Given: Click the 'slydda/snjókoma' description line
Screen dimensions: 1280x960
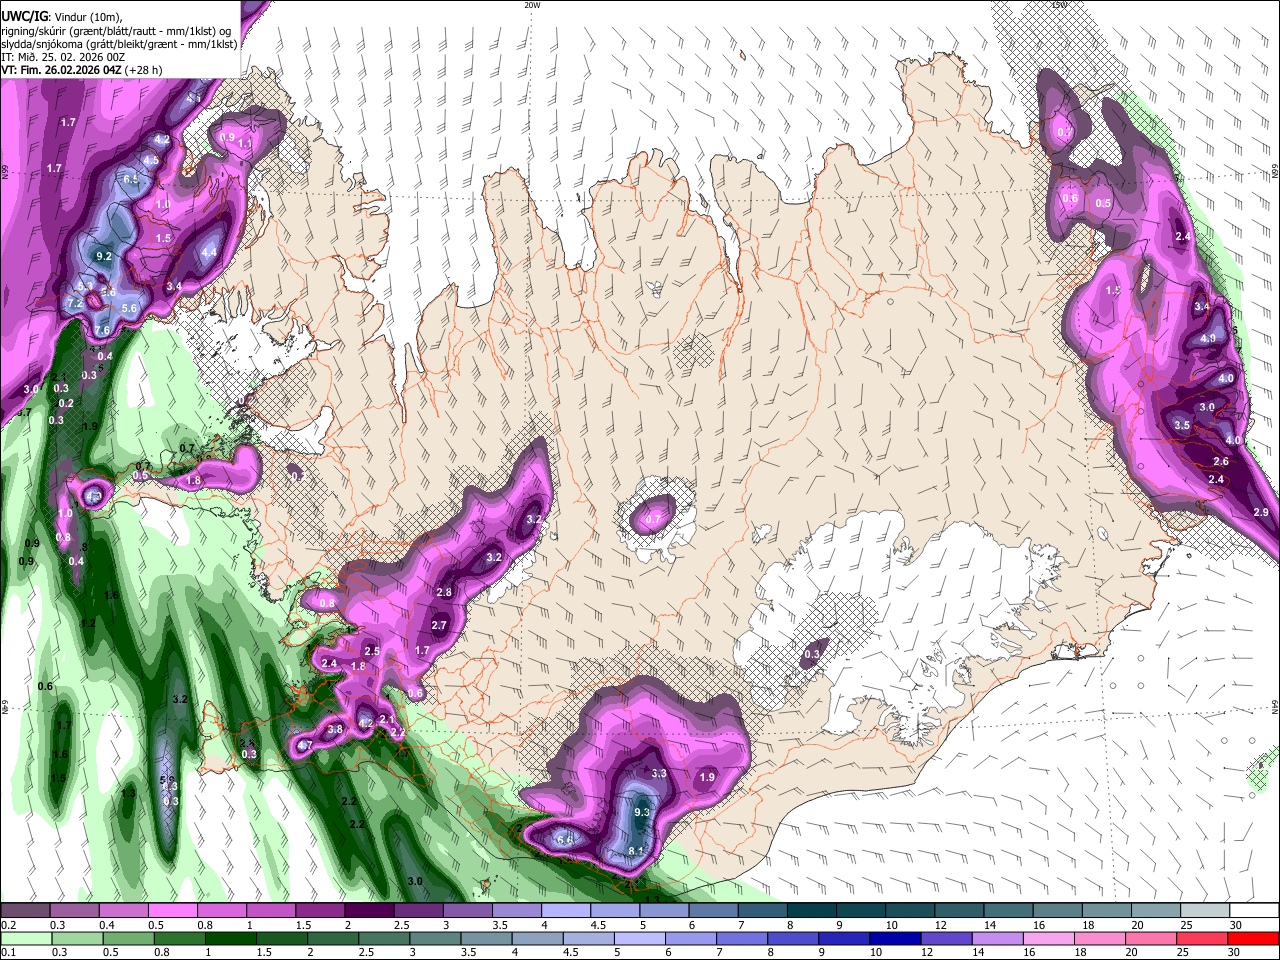Looking at the screenshot, I should 119,44.
